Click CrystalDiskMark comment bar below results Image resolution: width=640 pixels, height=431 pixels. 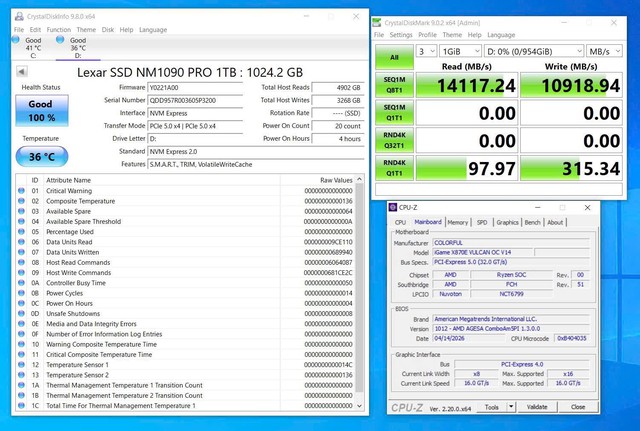pos(499,189)
